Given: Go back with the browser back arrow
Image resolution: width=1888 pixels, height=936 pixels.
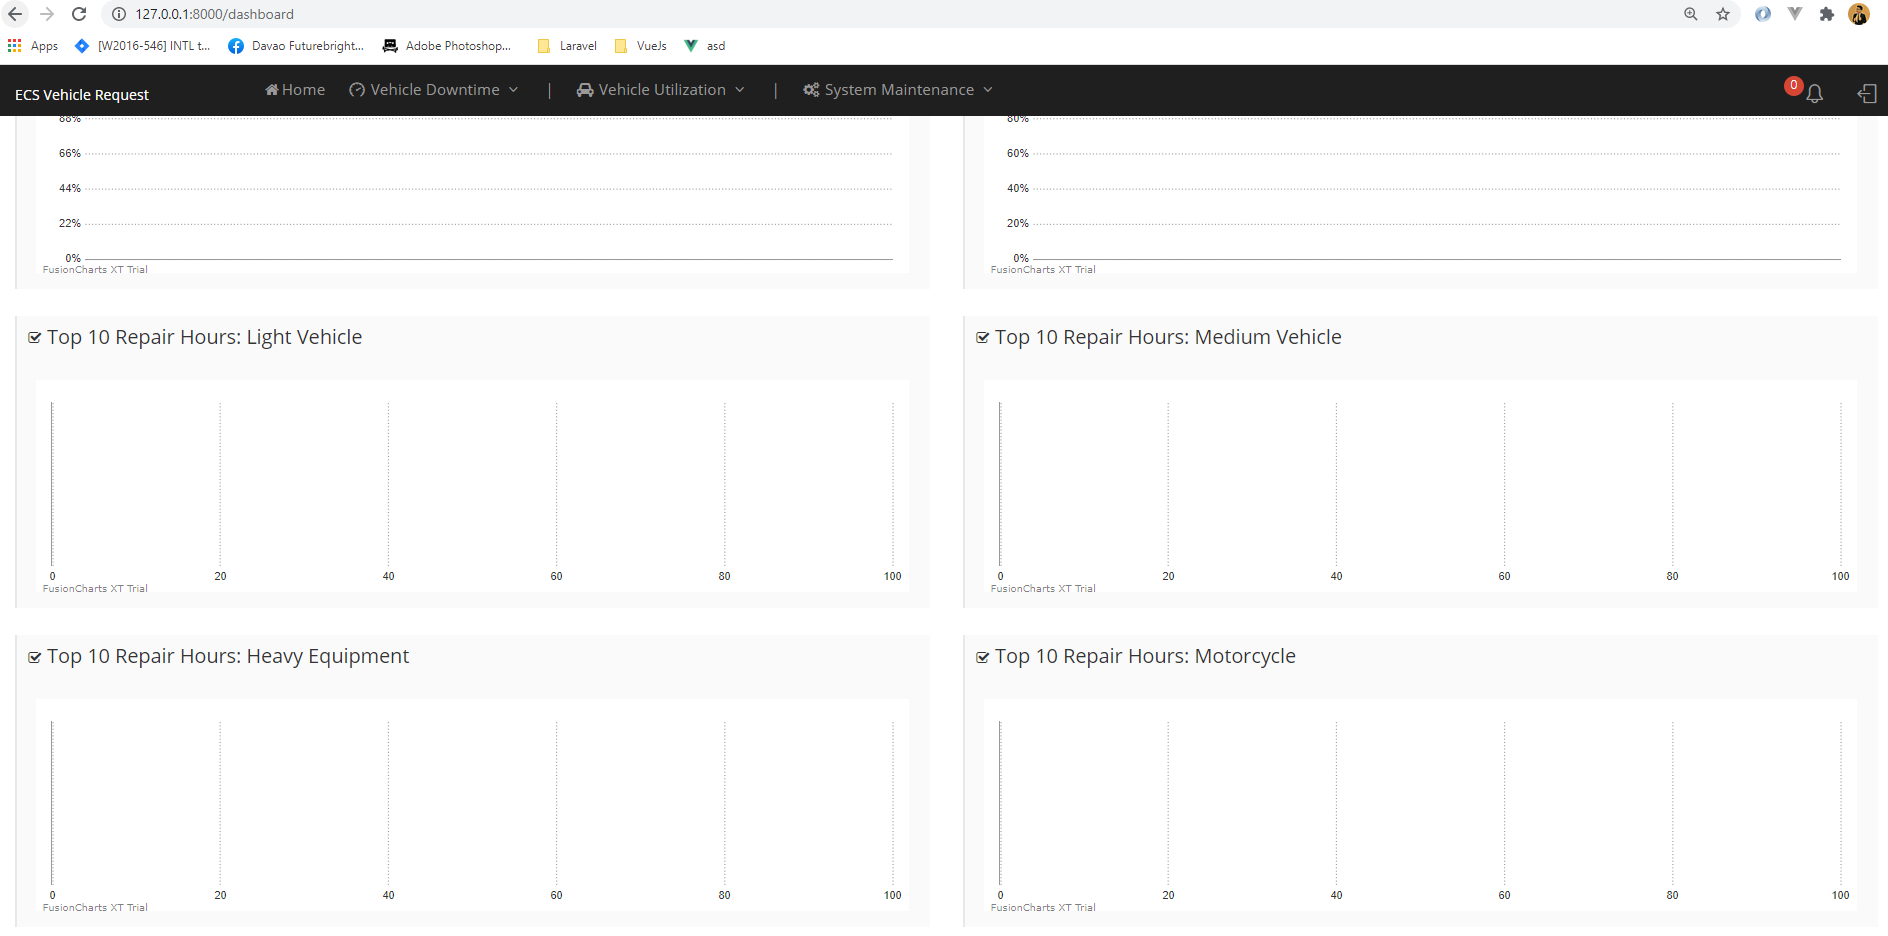Looking at the screenshot, I should (x=15, y=14).
